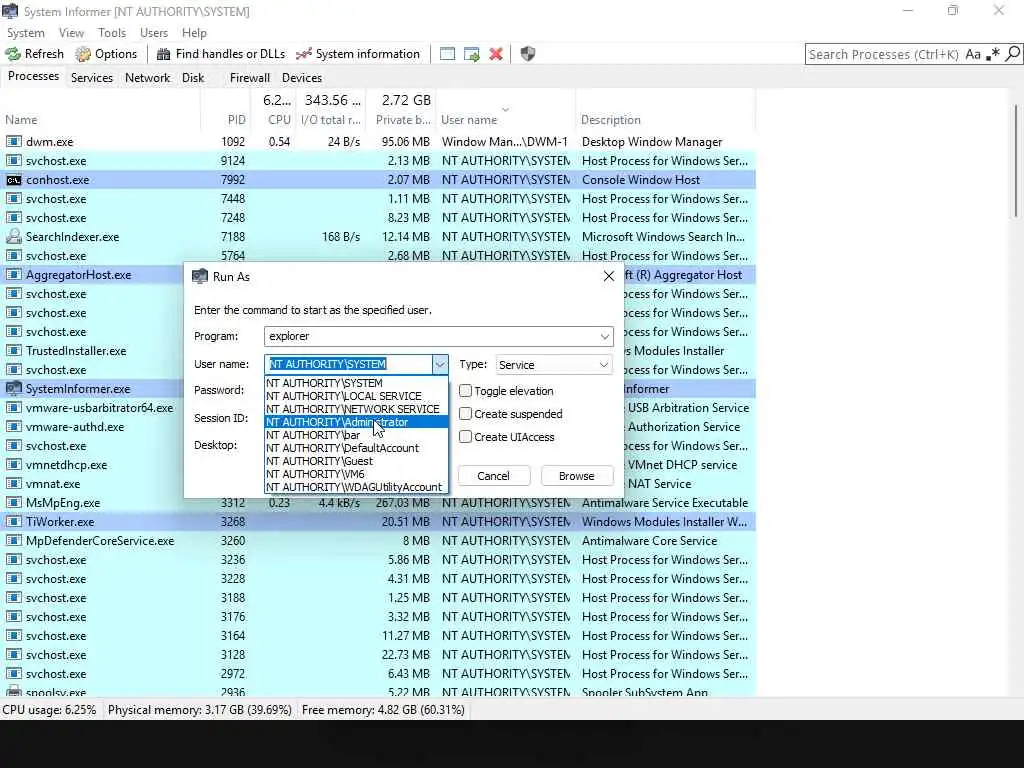Choose NT AUTHORITY\Administrator from list
1024x768 pixels.
click(x=357, y=422)
